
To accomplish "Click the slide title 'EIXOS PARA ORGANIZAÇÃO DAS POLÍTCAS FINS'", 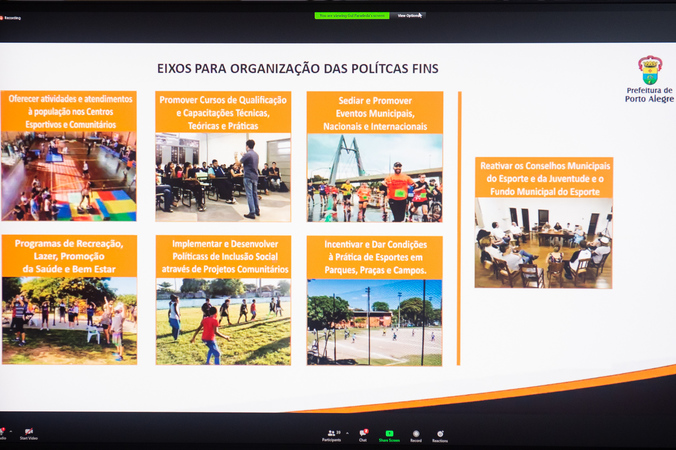I will coord(297,69).
